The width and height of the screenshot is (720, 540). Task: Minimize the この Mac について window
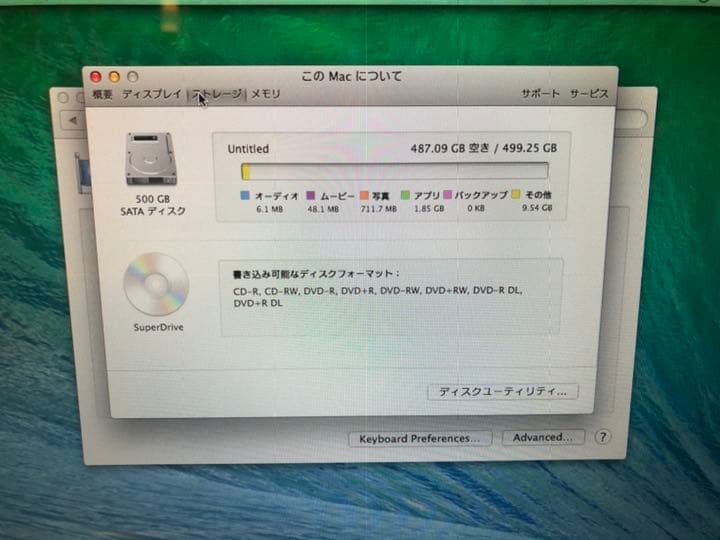[114, 77]
